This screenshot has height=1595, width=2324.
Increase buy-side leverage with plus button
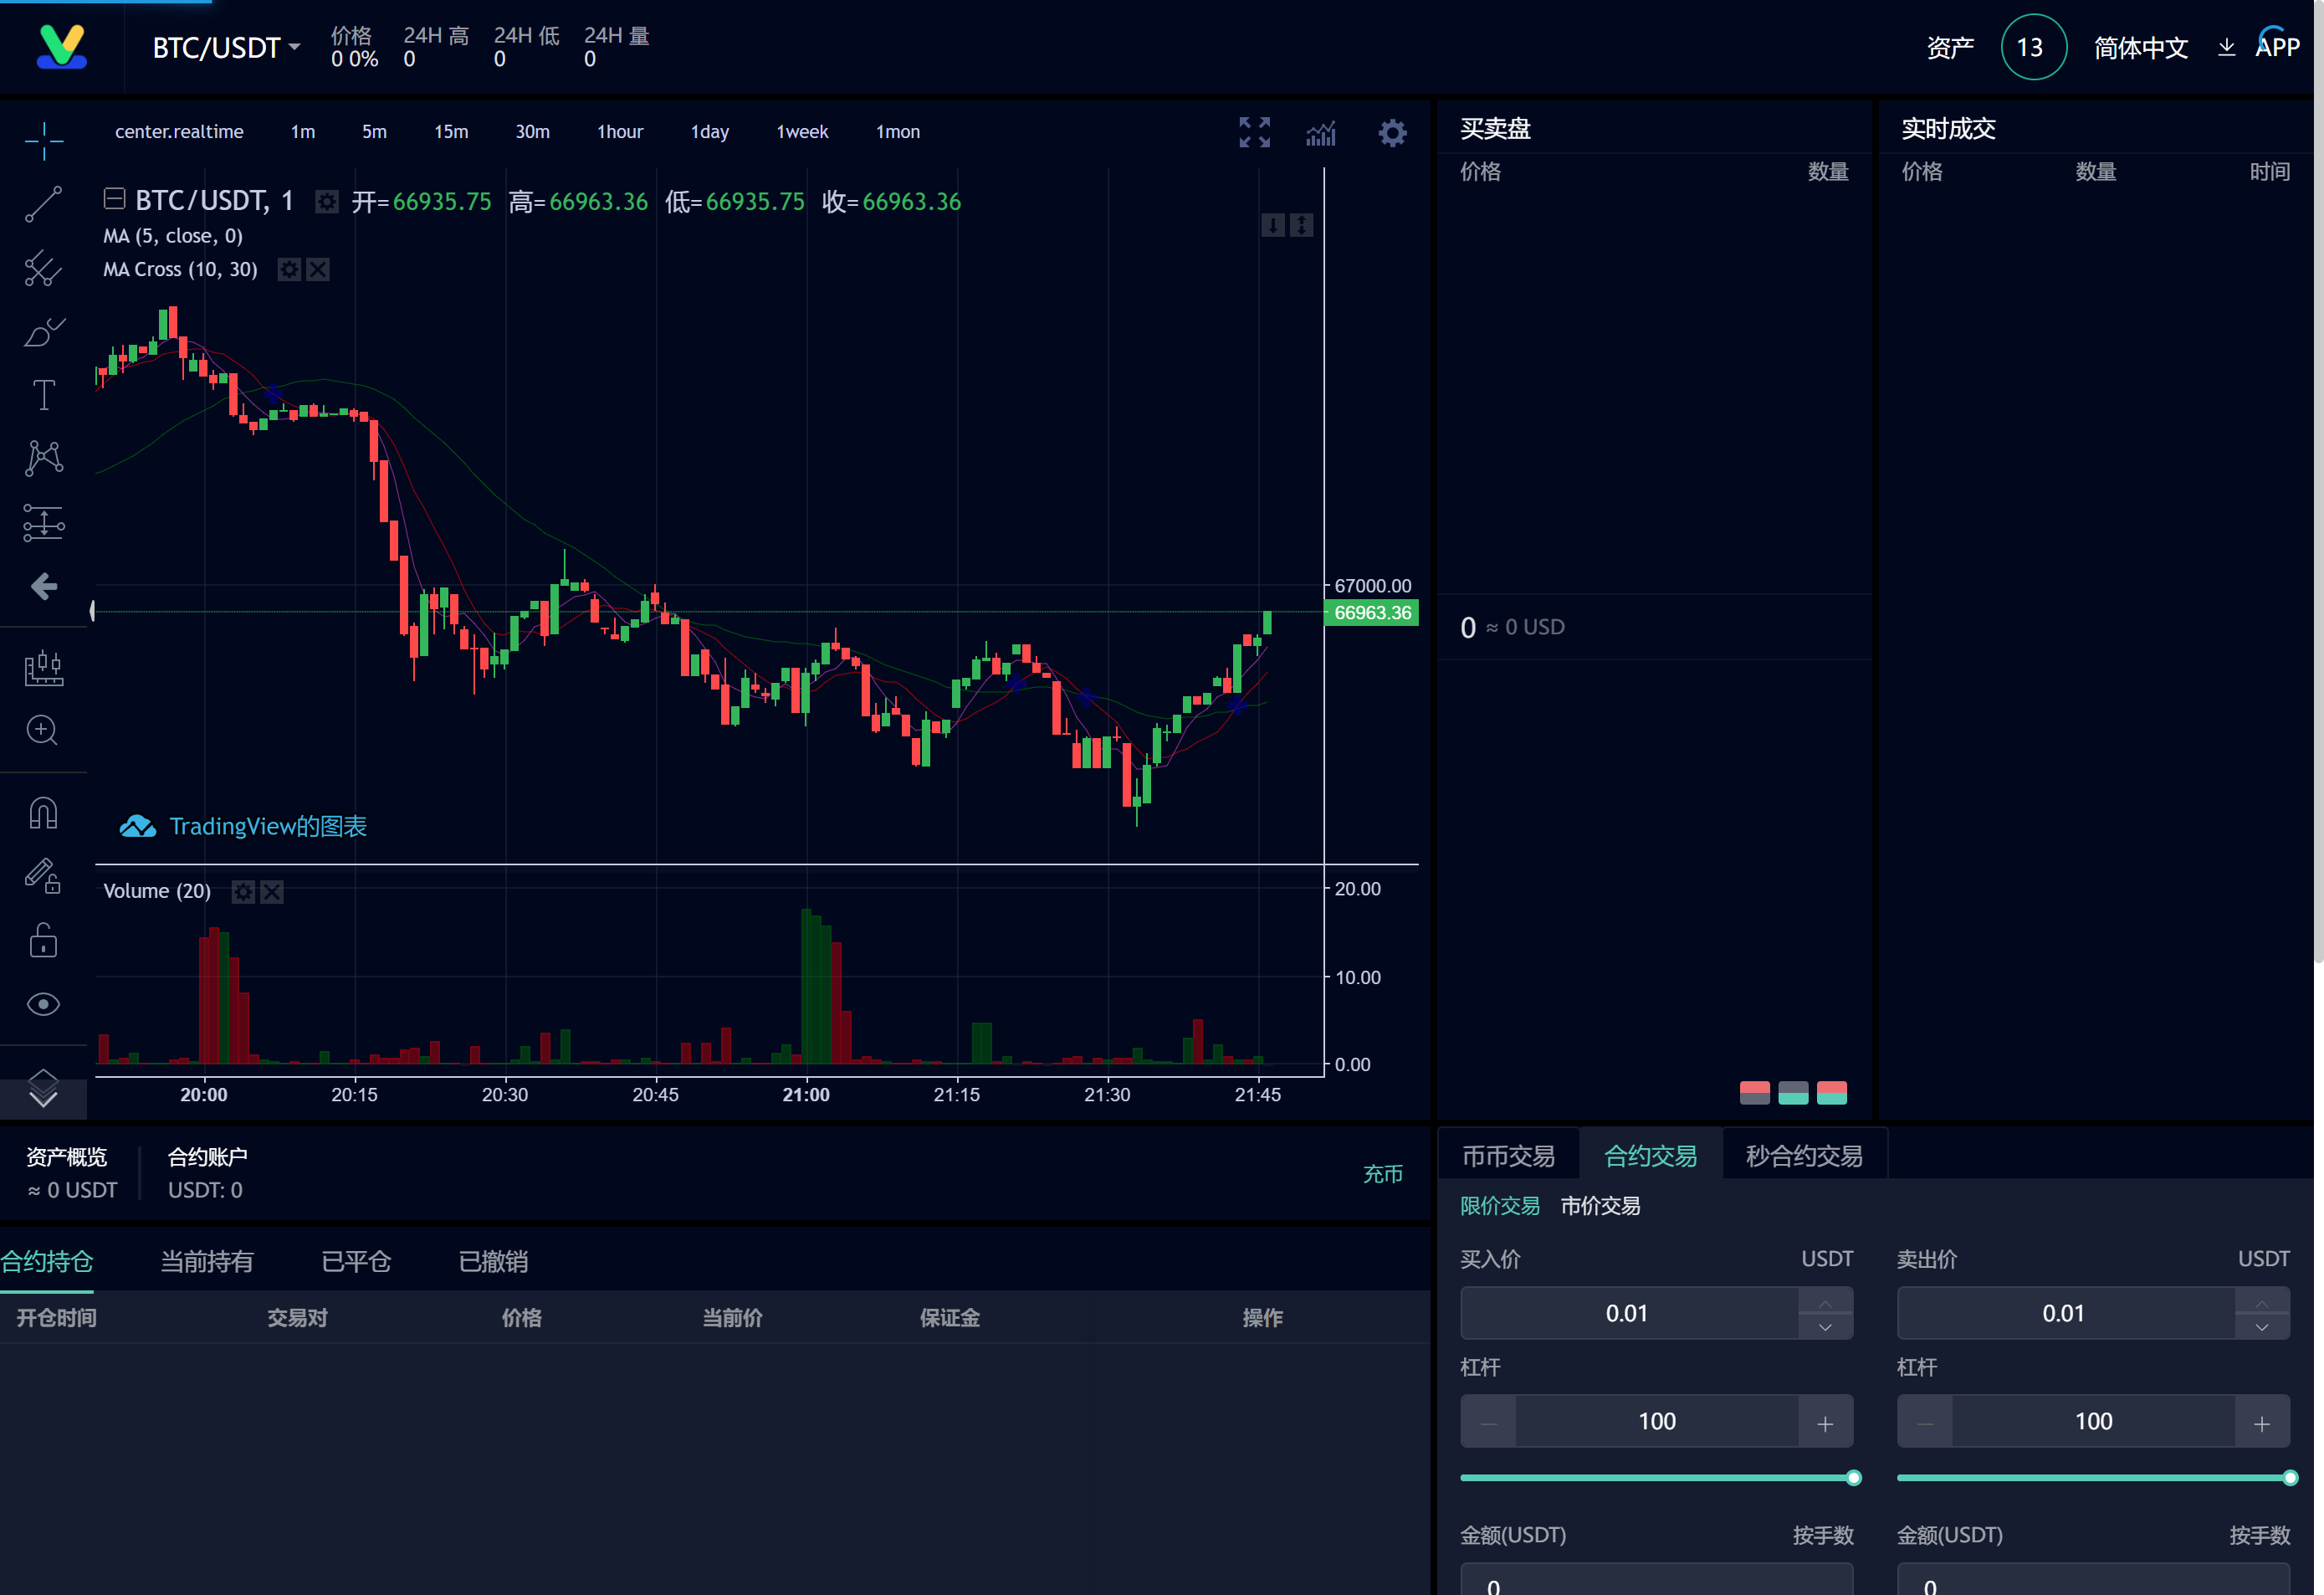click(1825, 1421)
